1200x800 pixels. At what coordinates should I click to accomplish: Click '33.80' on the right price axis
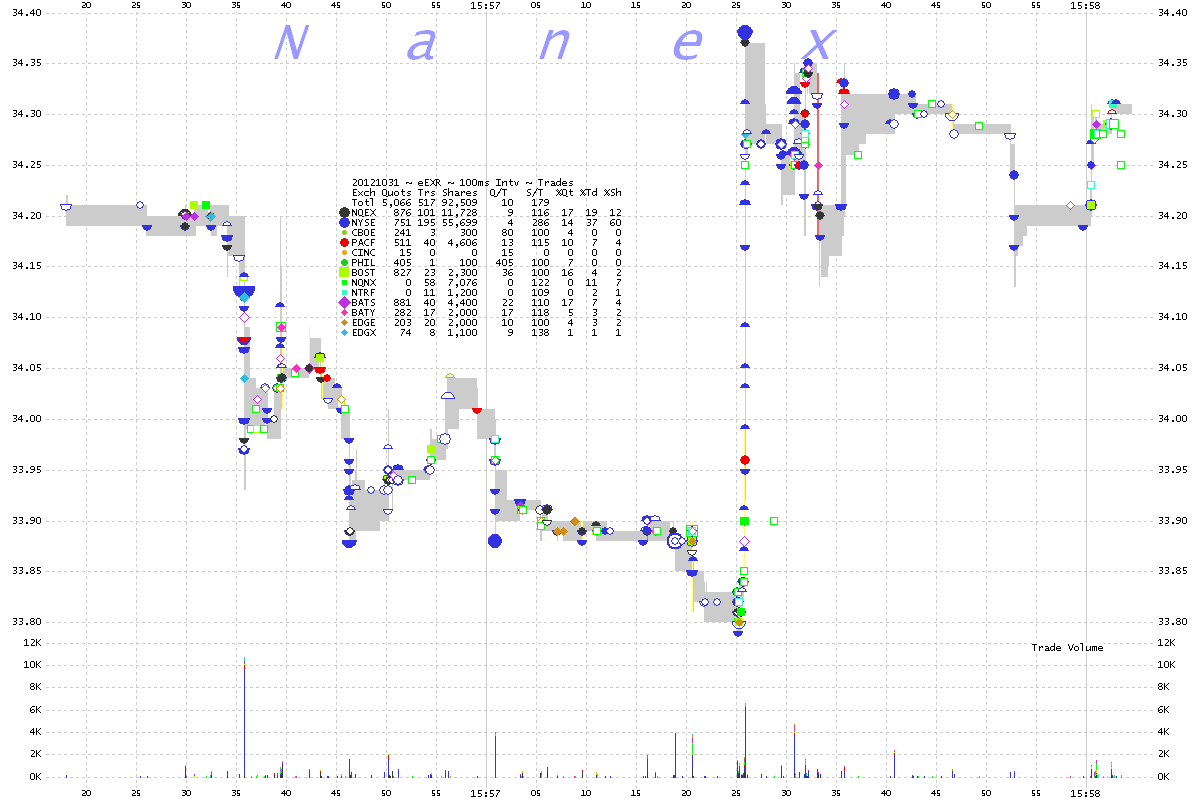(1174, 621)
